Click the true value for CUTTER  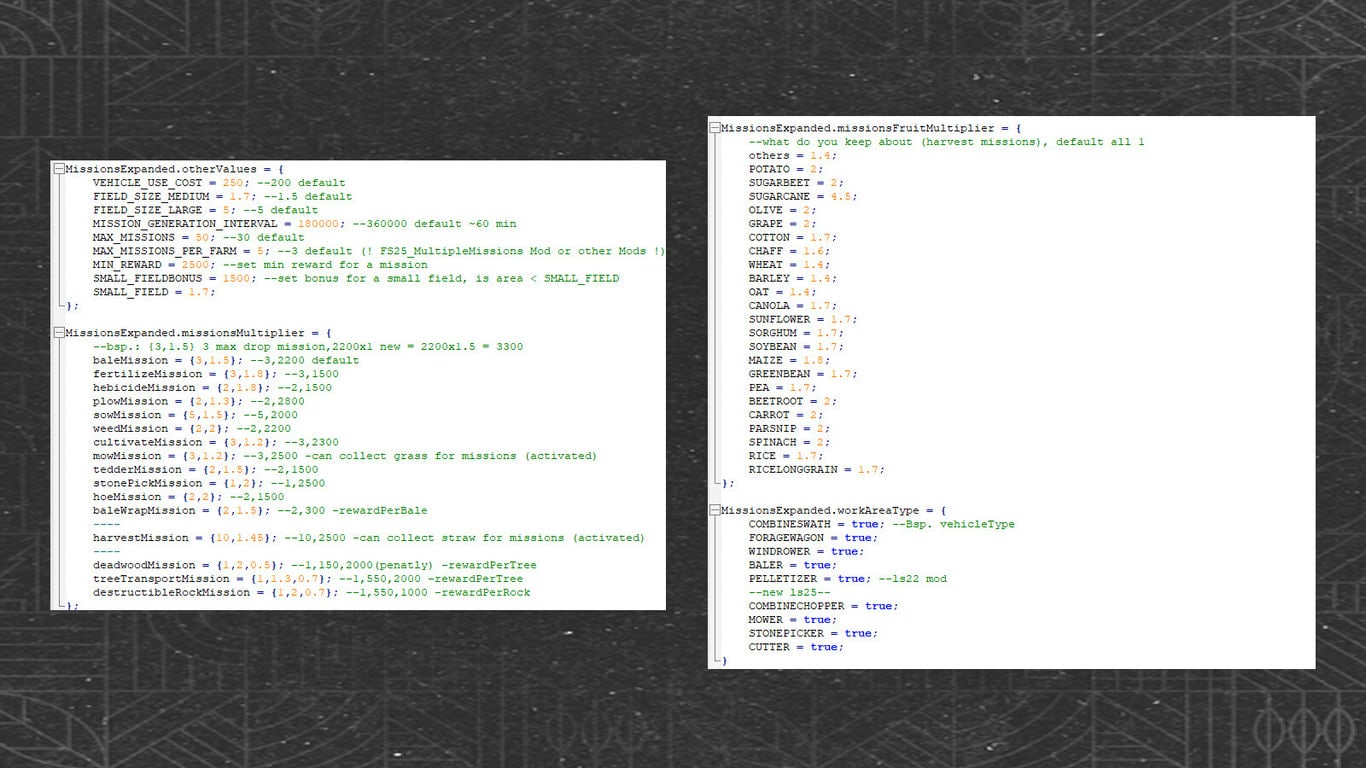(824, 647)
